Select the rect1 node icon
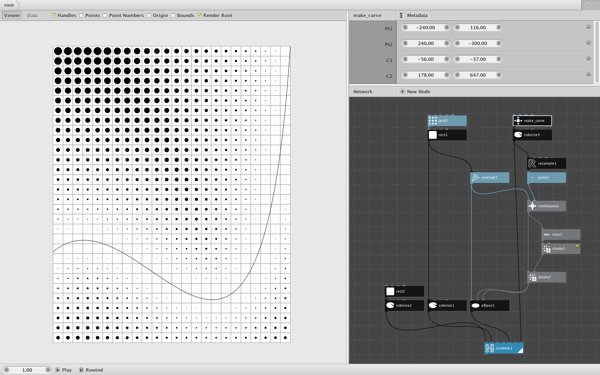The height and width of the screenshot is (375, 600). [x=433, y=135]
